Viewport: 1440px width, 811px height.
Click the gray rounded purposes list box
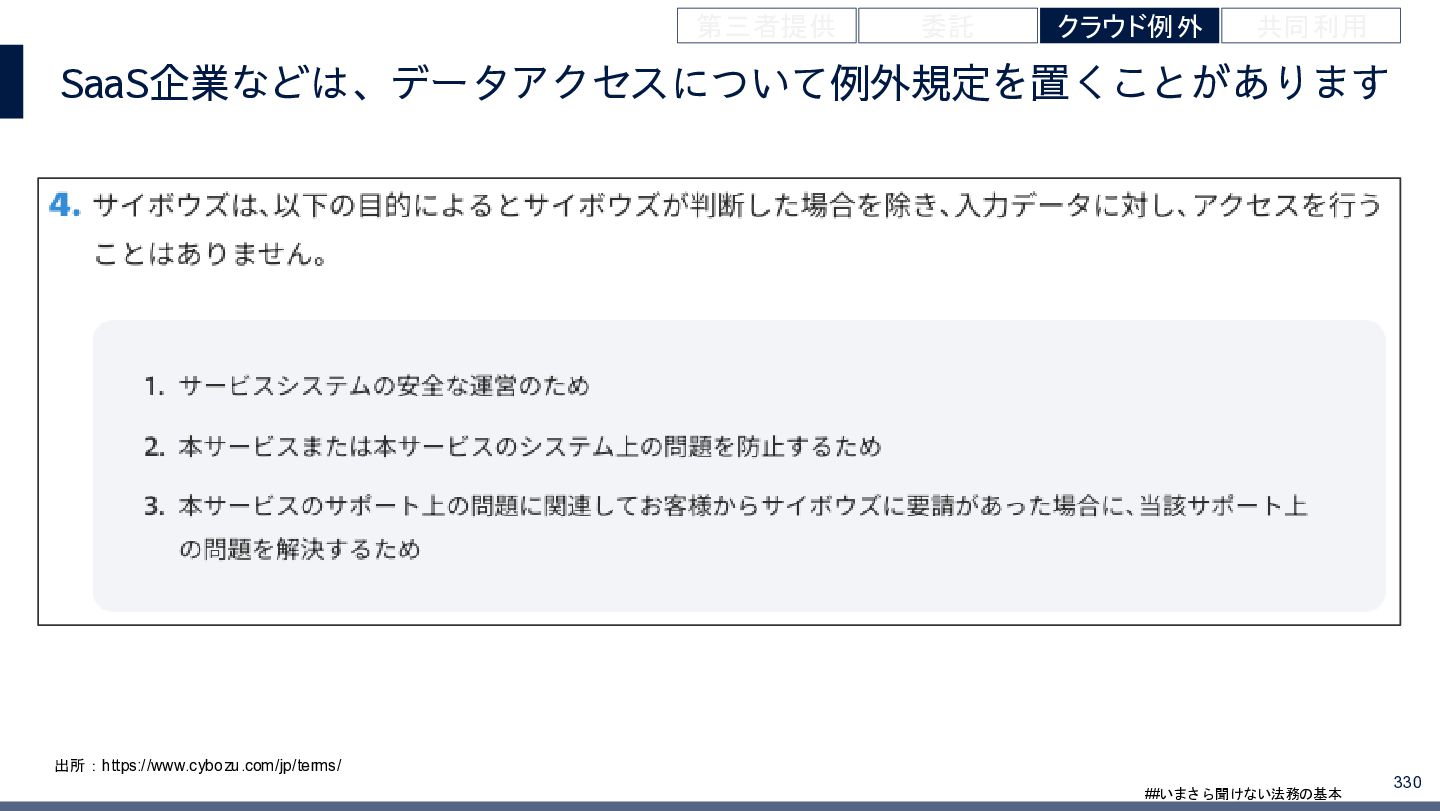coord(739,466)
